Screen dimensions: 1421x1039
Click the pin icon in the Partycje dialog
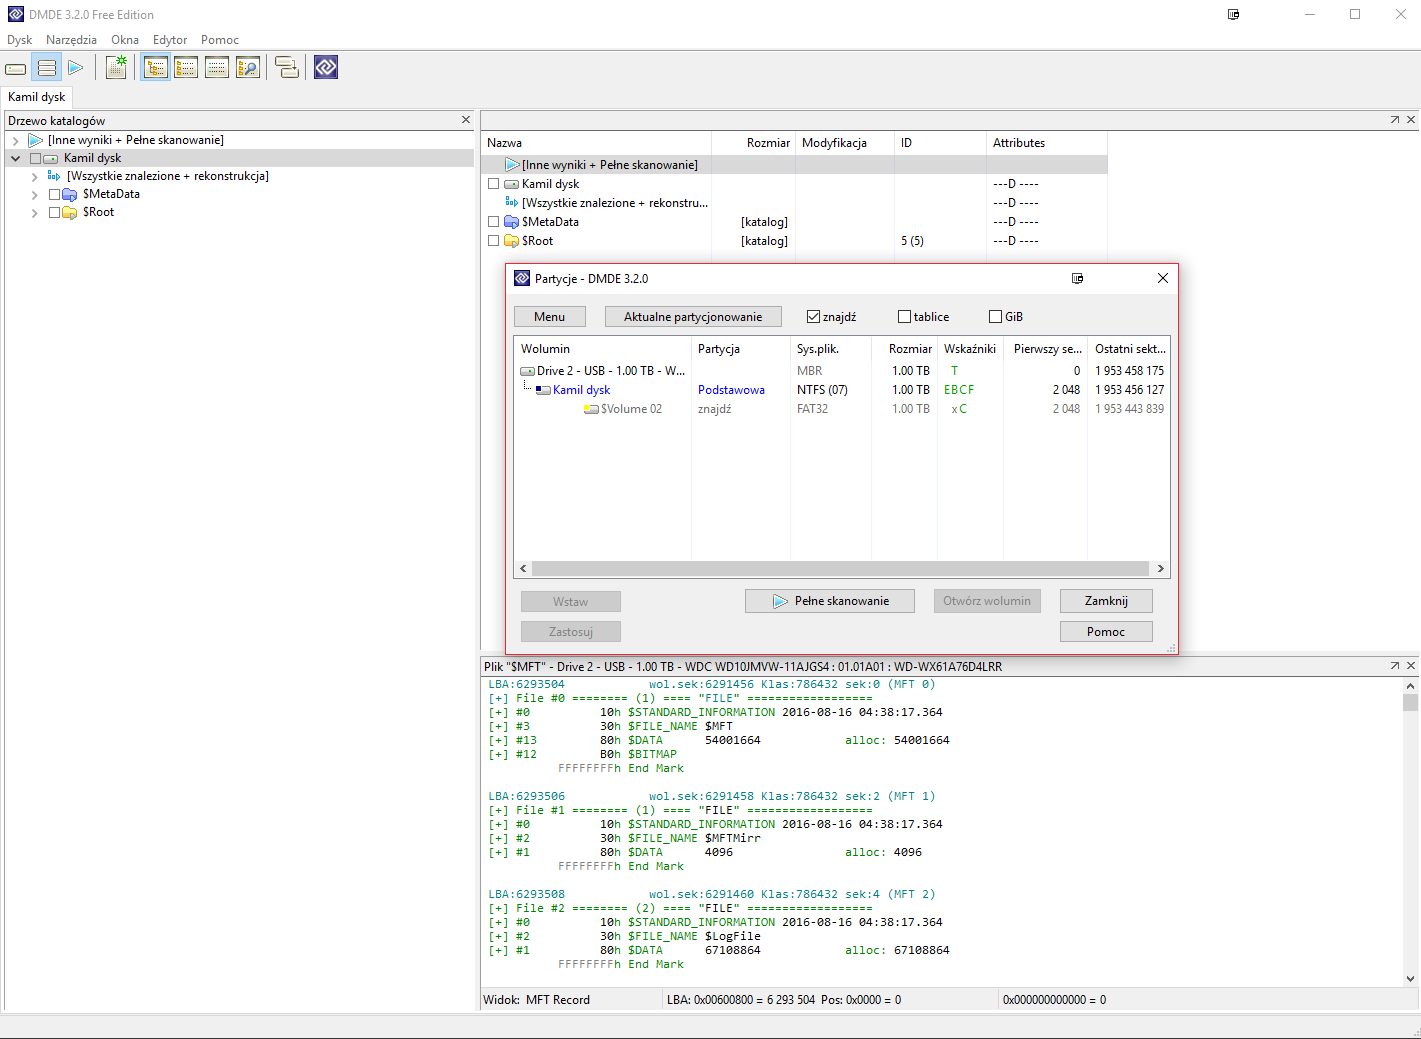click(1077, 278)
